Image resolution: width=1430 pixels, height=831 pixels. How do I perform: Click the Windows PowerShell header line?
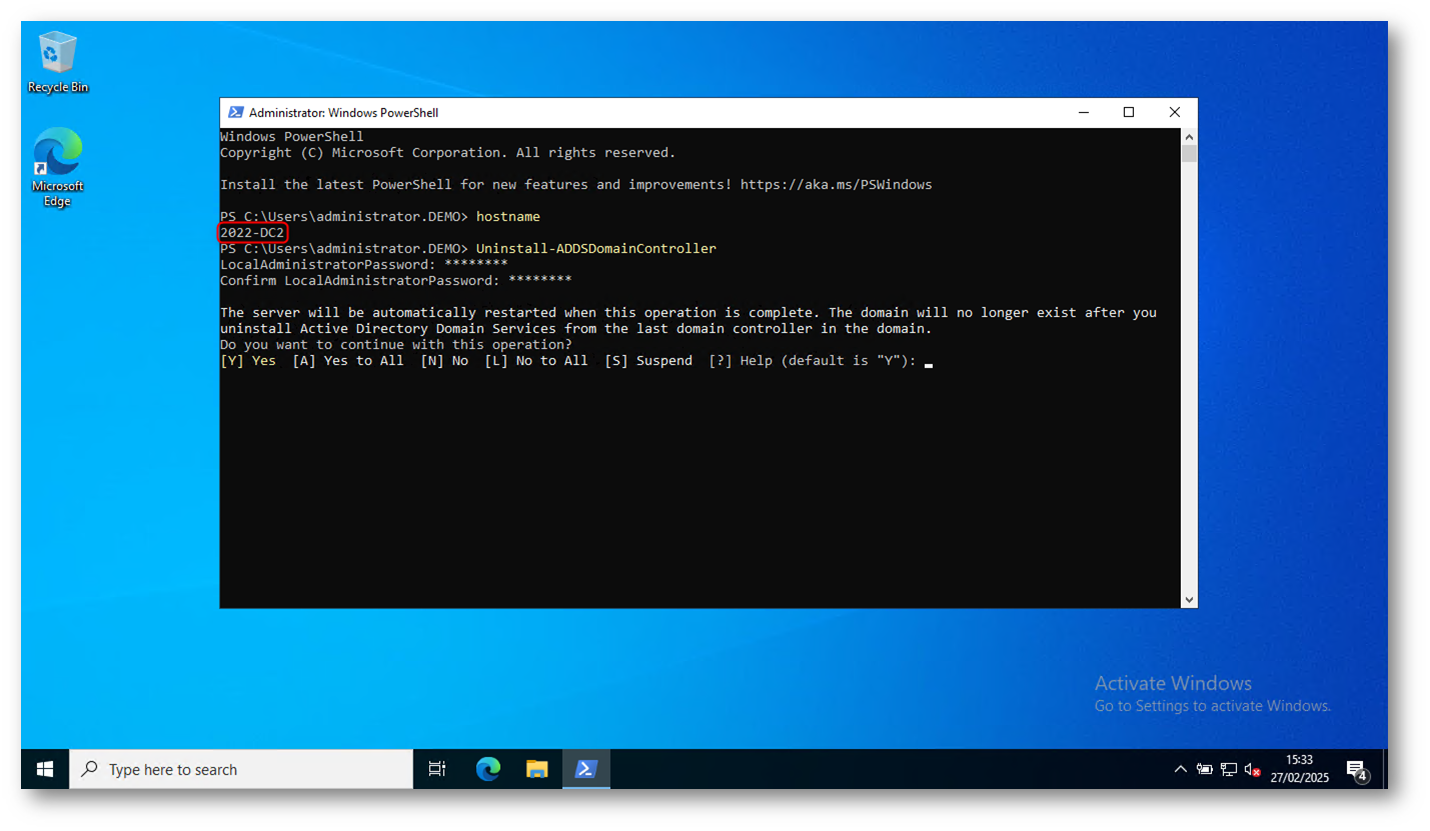[292, 137]
